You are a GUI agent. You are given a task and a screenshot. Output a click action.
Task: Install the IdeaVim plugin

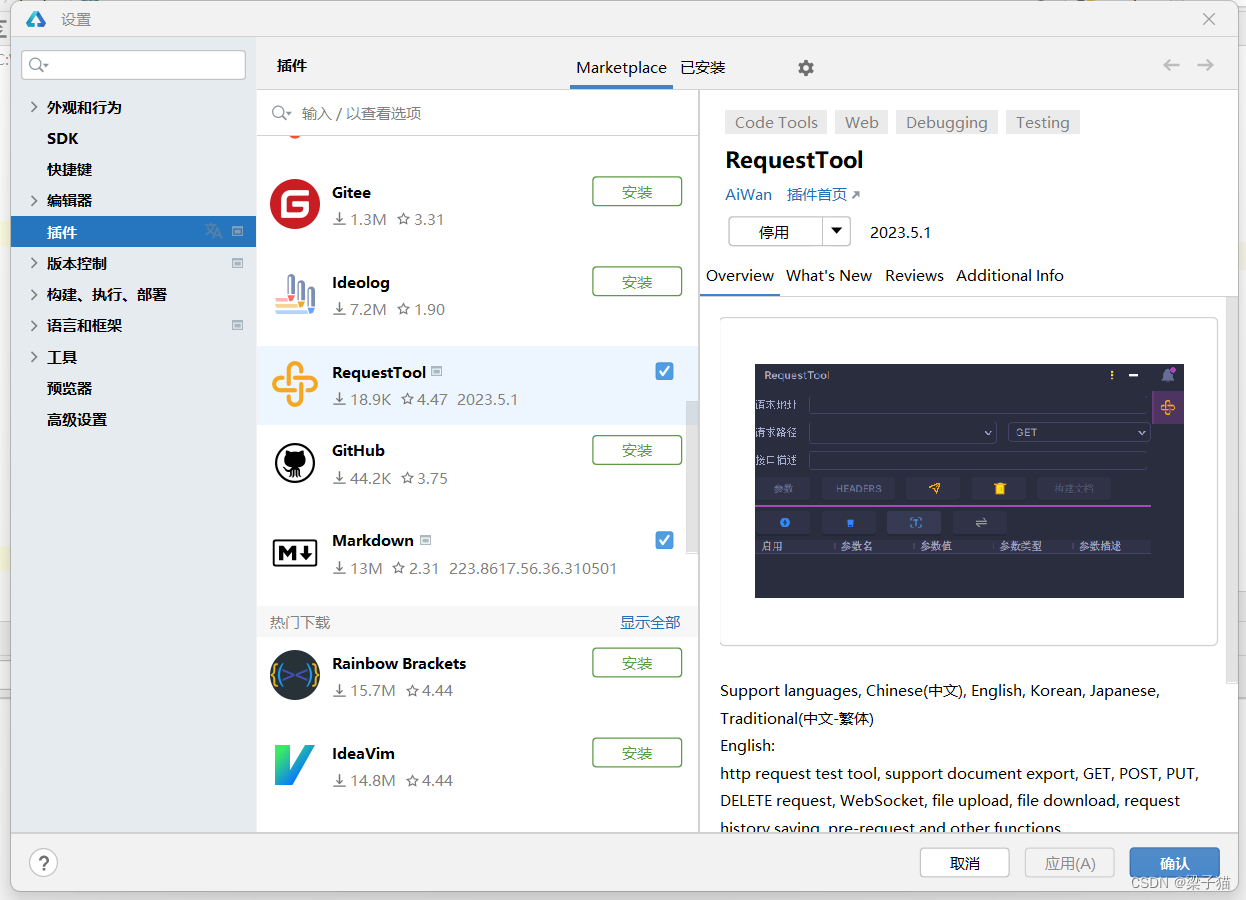point(637,753)
